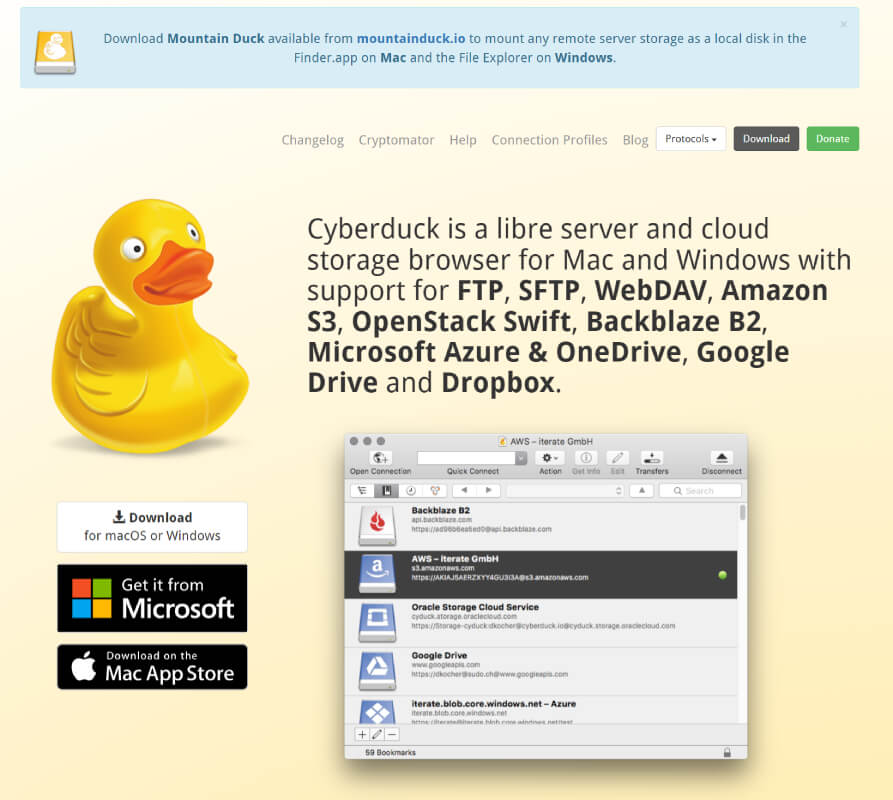Click the Quick Connect input field
This screenshot has width=893, height=800.
point(466,458)
